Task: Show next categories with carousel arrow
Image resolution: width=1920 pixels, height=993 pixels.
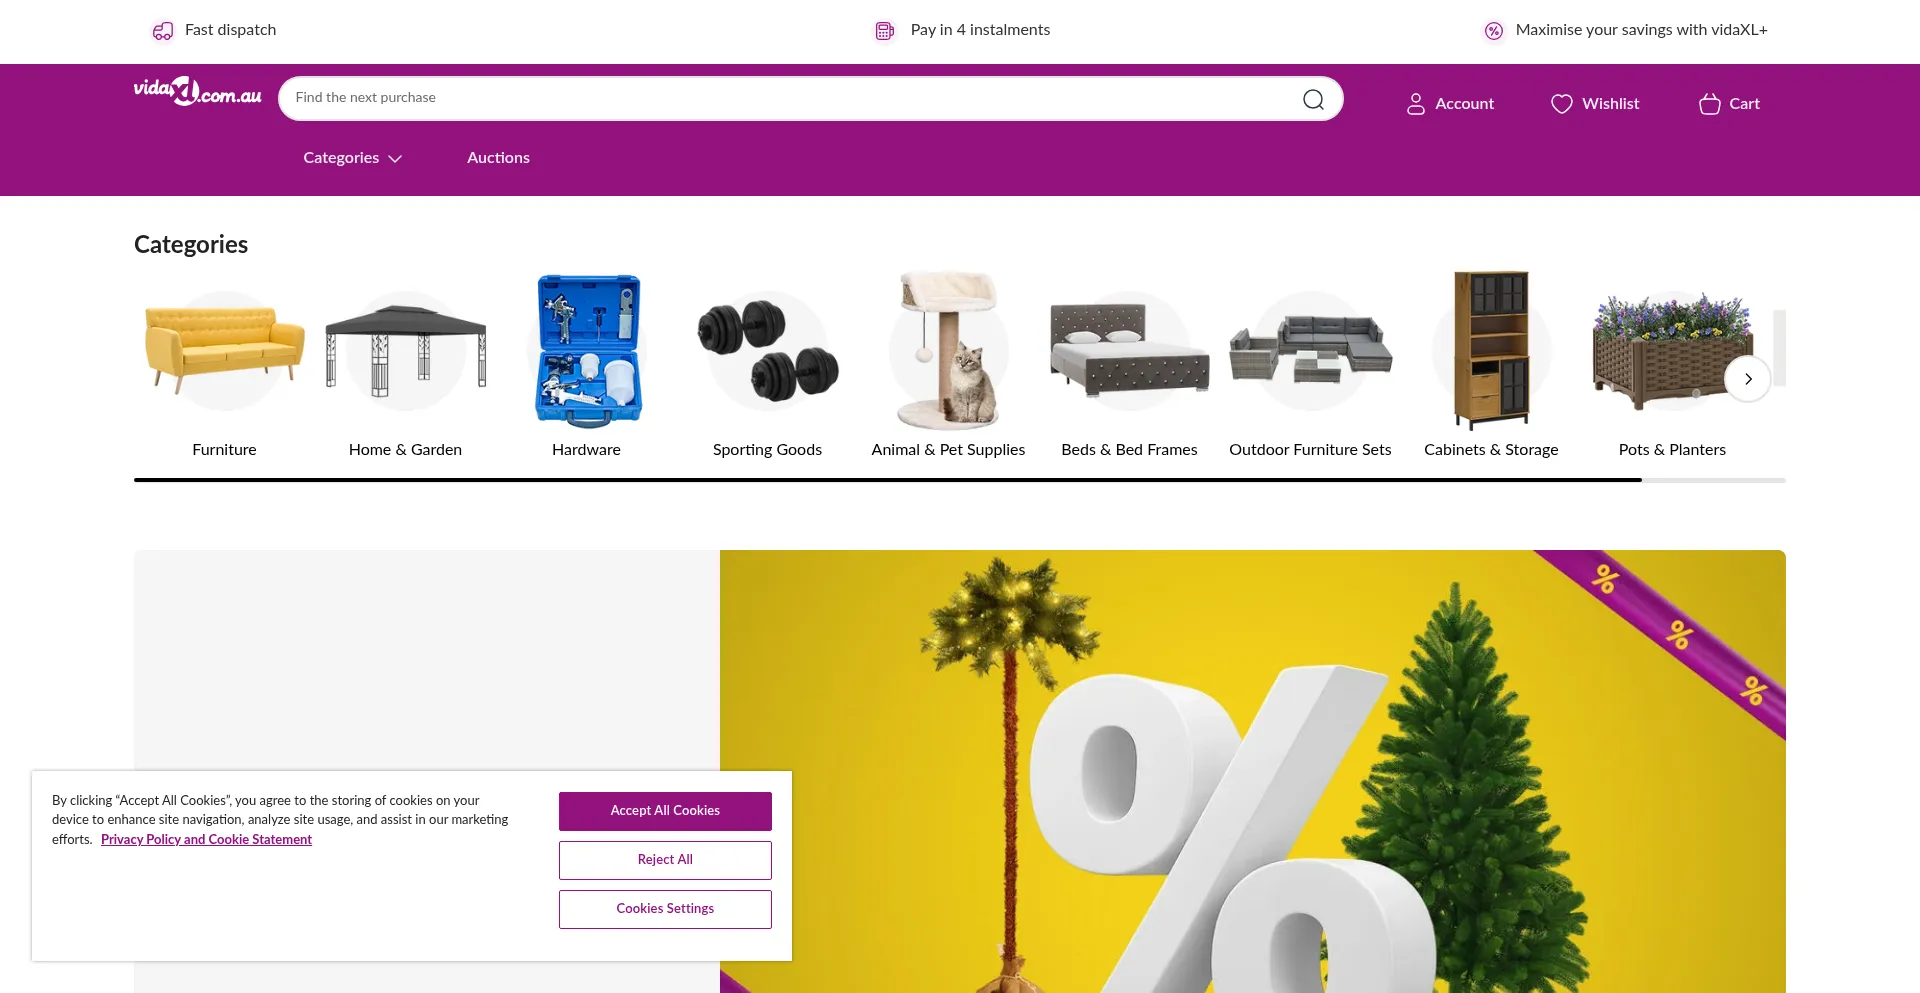Action: [1747, 379]
